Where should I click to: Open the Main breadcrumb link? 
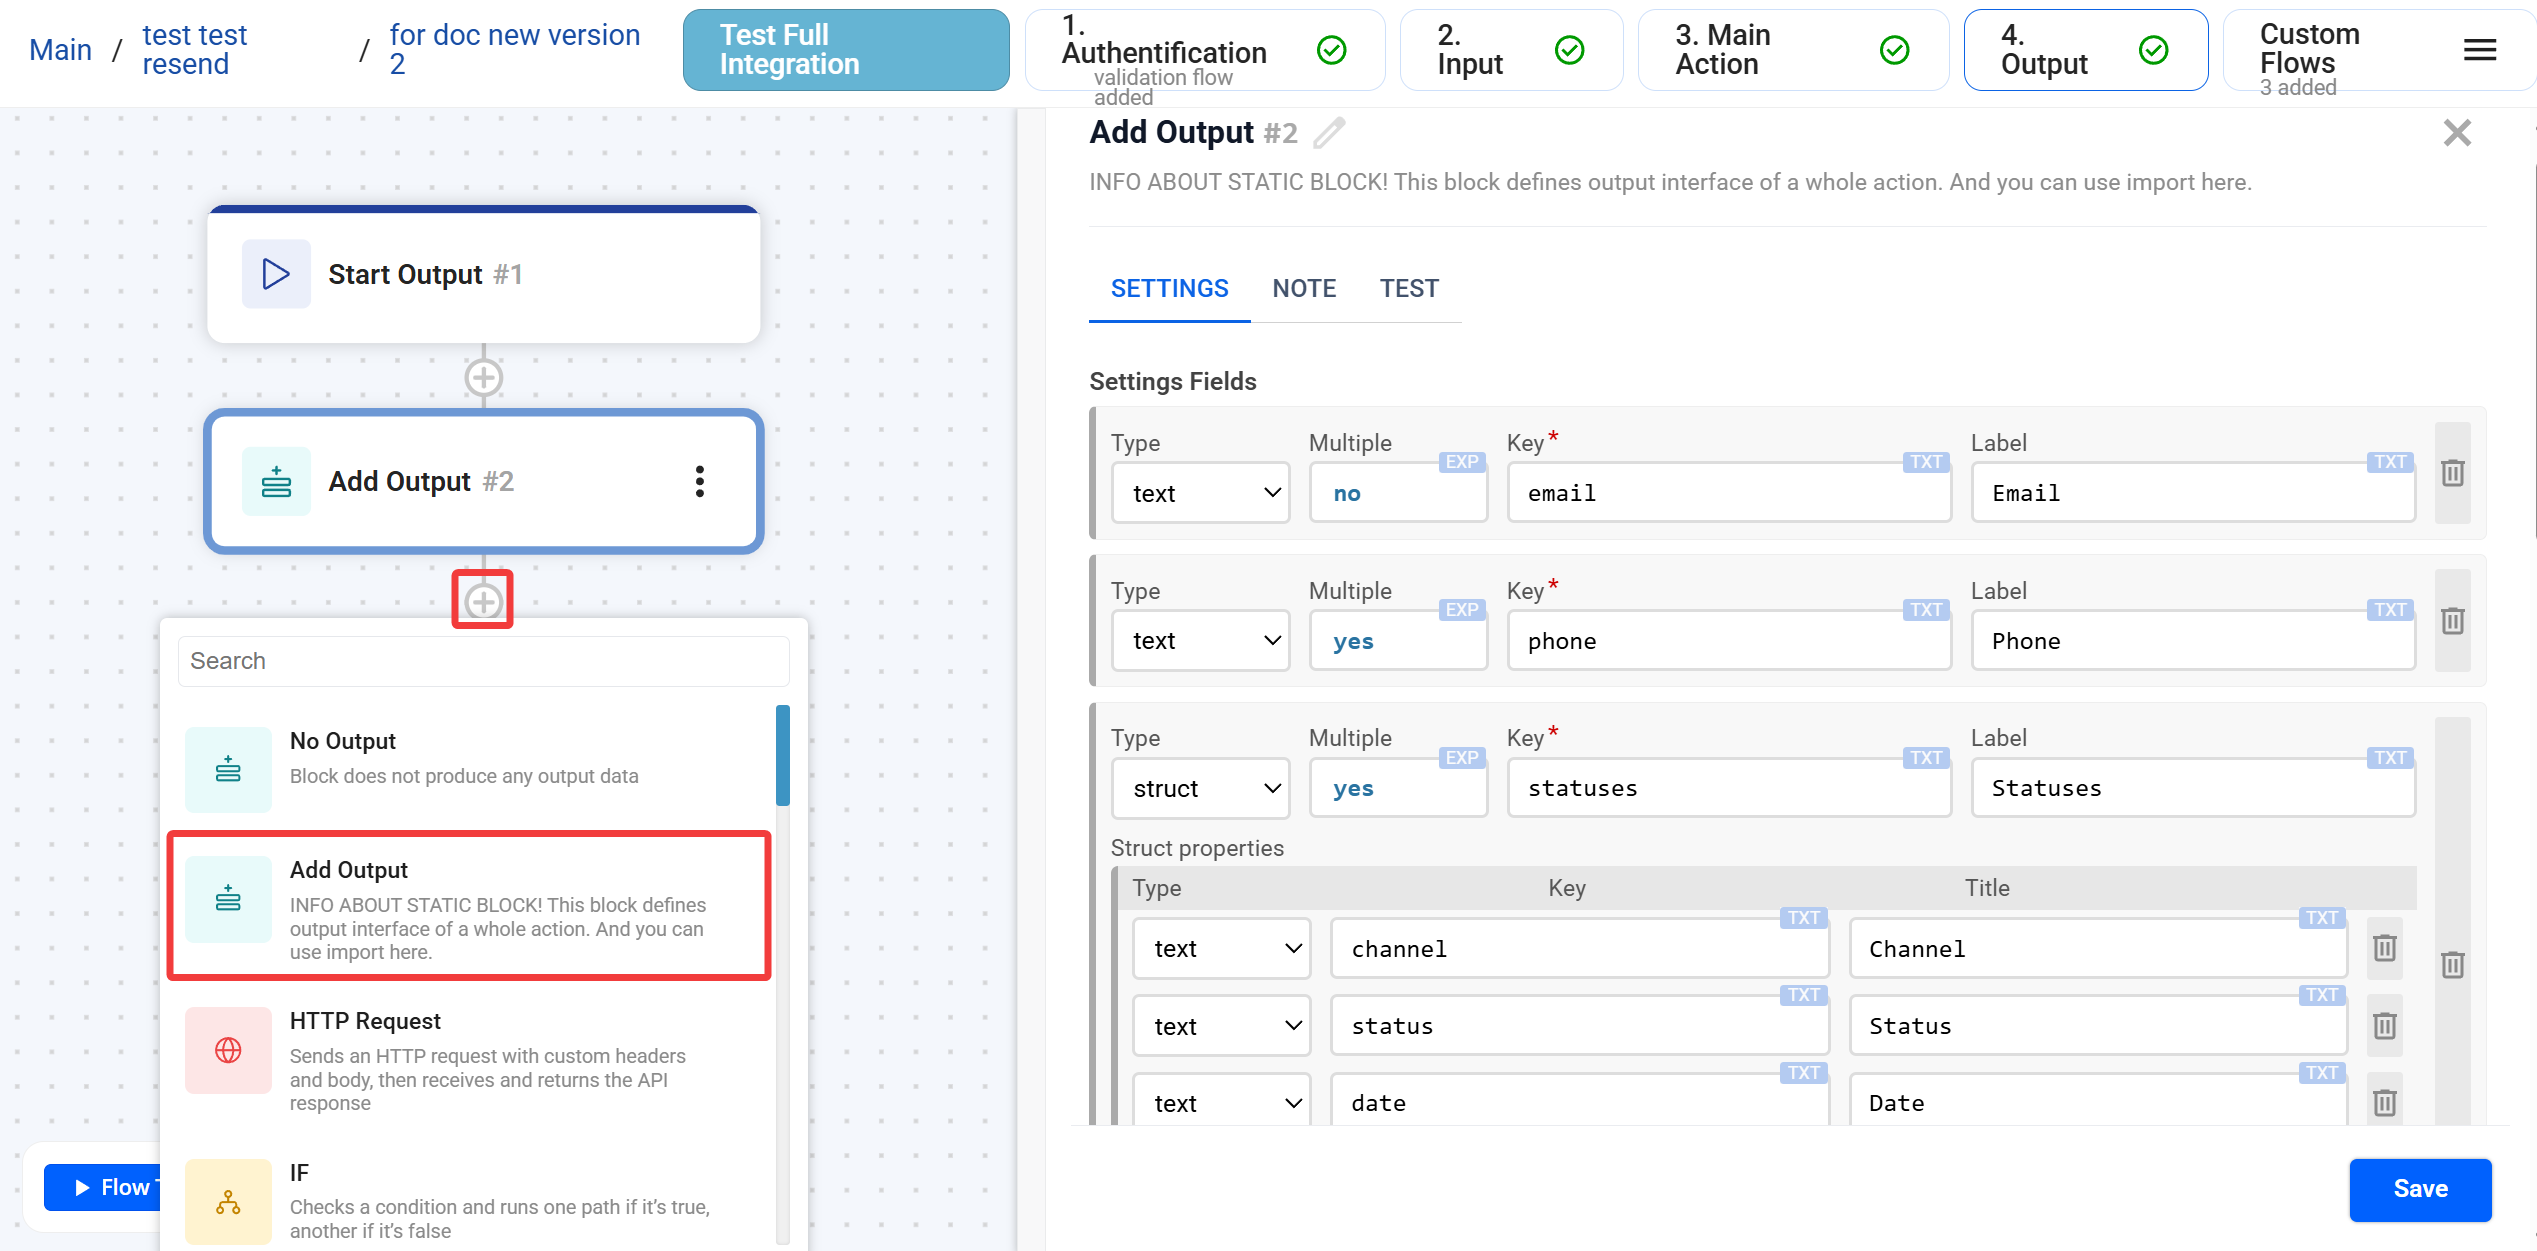60,49
